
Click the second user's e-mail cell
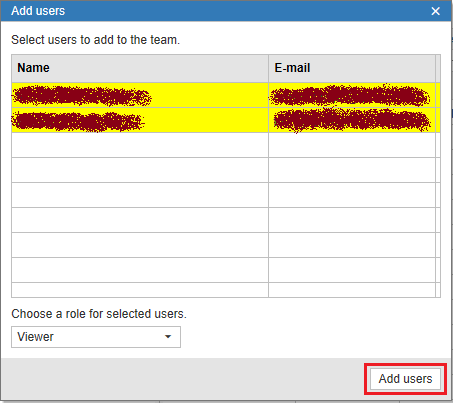(x=352, y=120)
